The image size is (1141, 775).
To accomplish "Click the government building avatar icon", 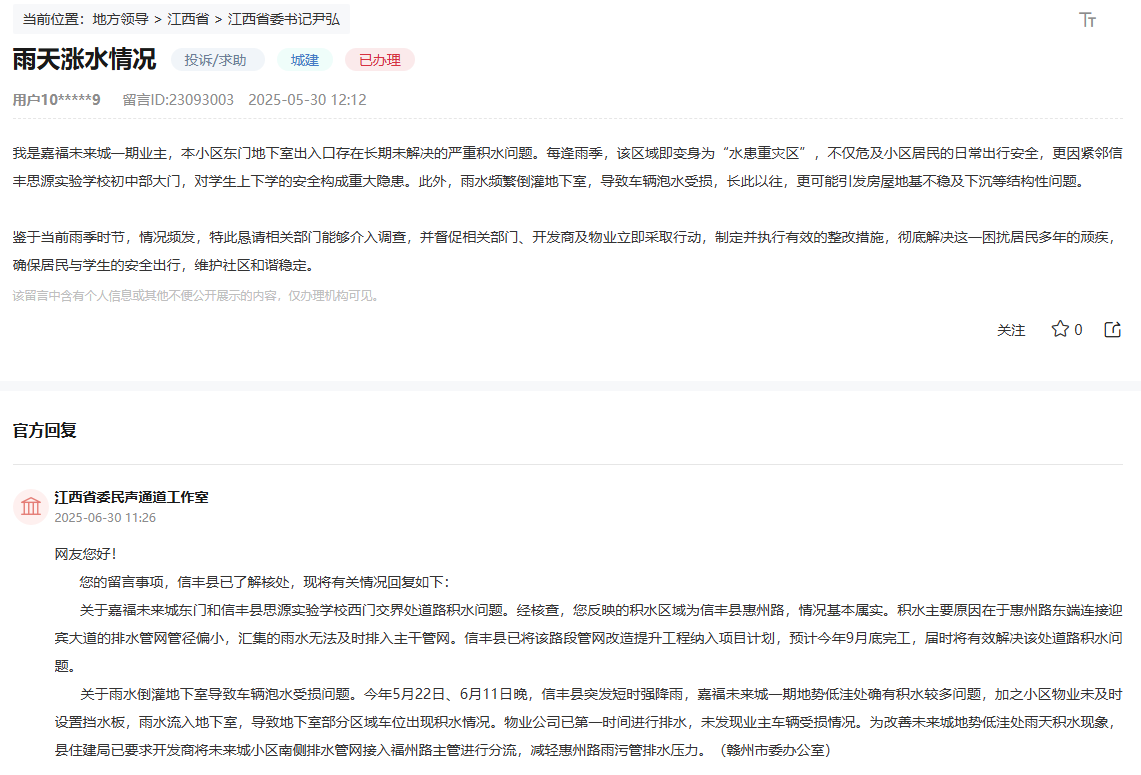I will tap(31, 506).
